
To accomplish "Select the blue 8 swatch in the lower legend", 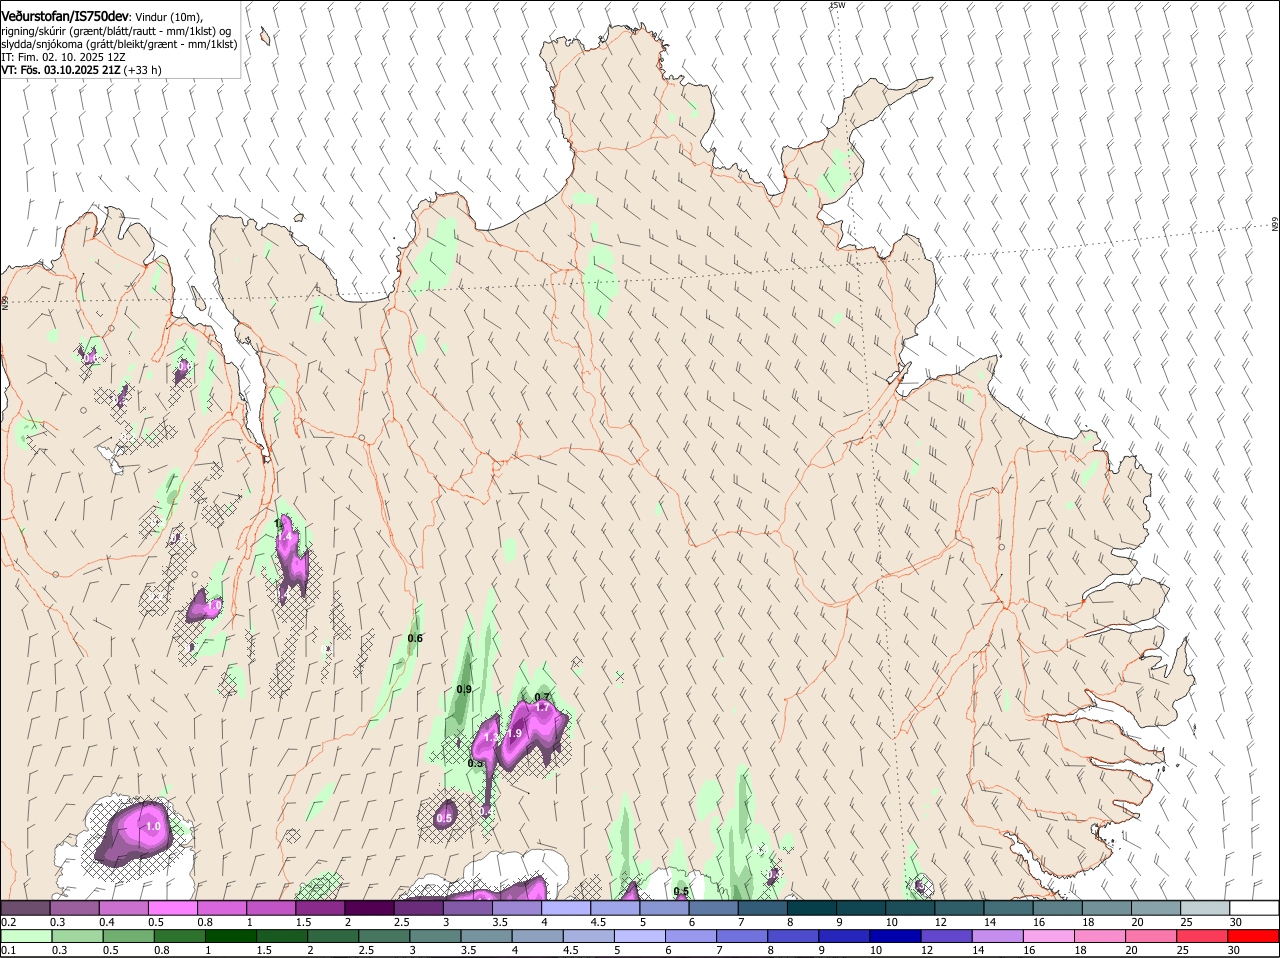I will point(792,936).
